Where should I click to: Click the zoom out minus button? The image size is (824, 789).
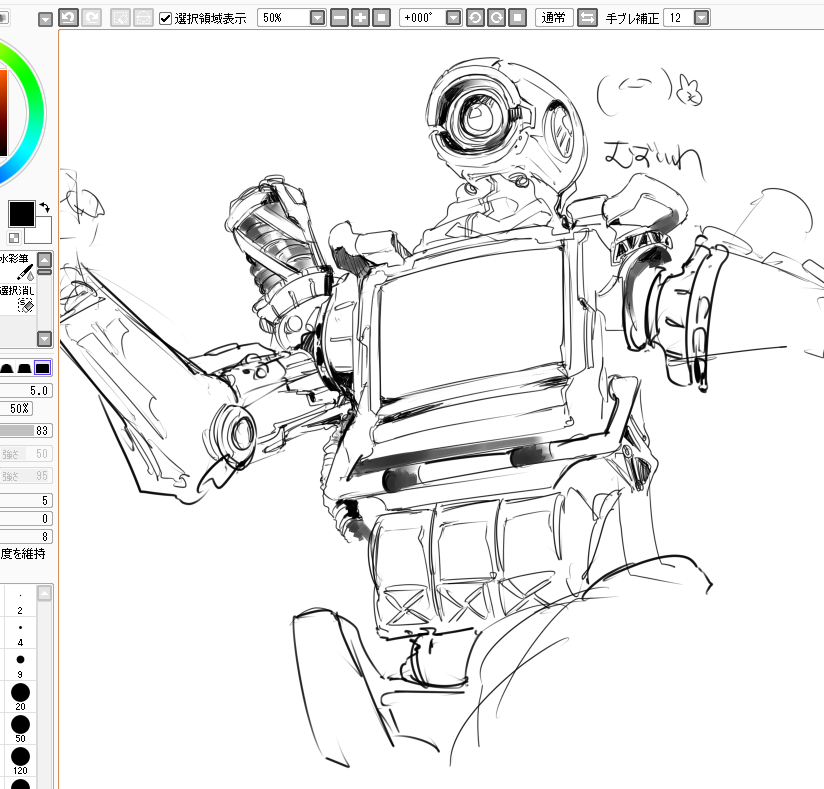pos(340,18)
